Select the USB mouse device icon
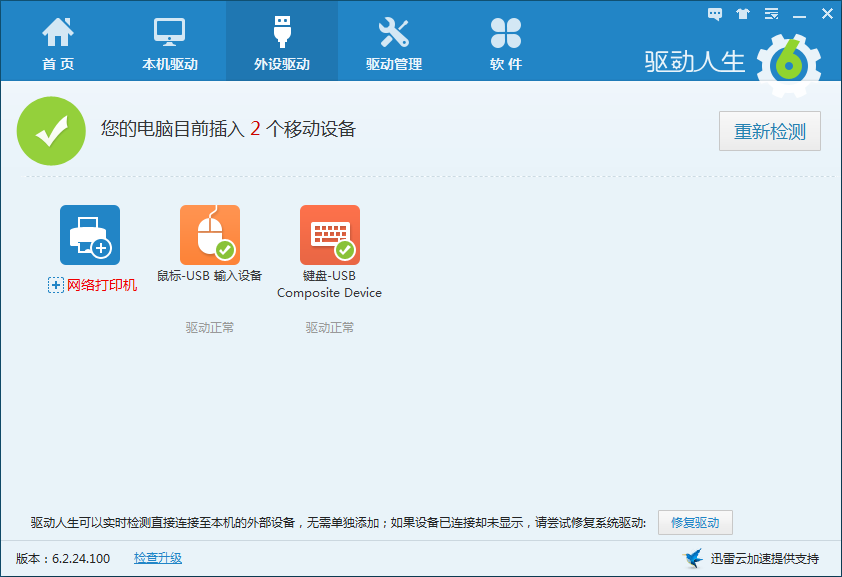 tap(210, 235)
